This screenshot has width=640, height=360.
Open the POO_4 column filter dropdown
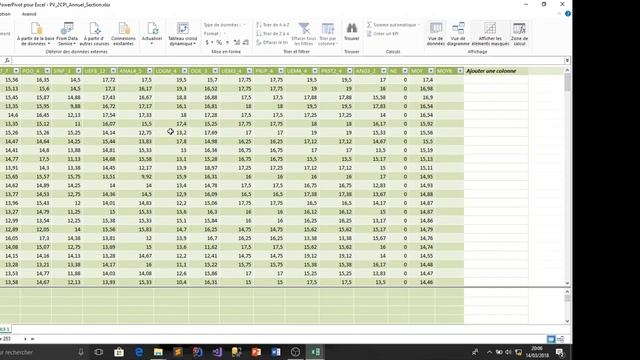point(47,71)
